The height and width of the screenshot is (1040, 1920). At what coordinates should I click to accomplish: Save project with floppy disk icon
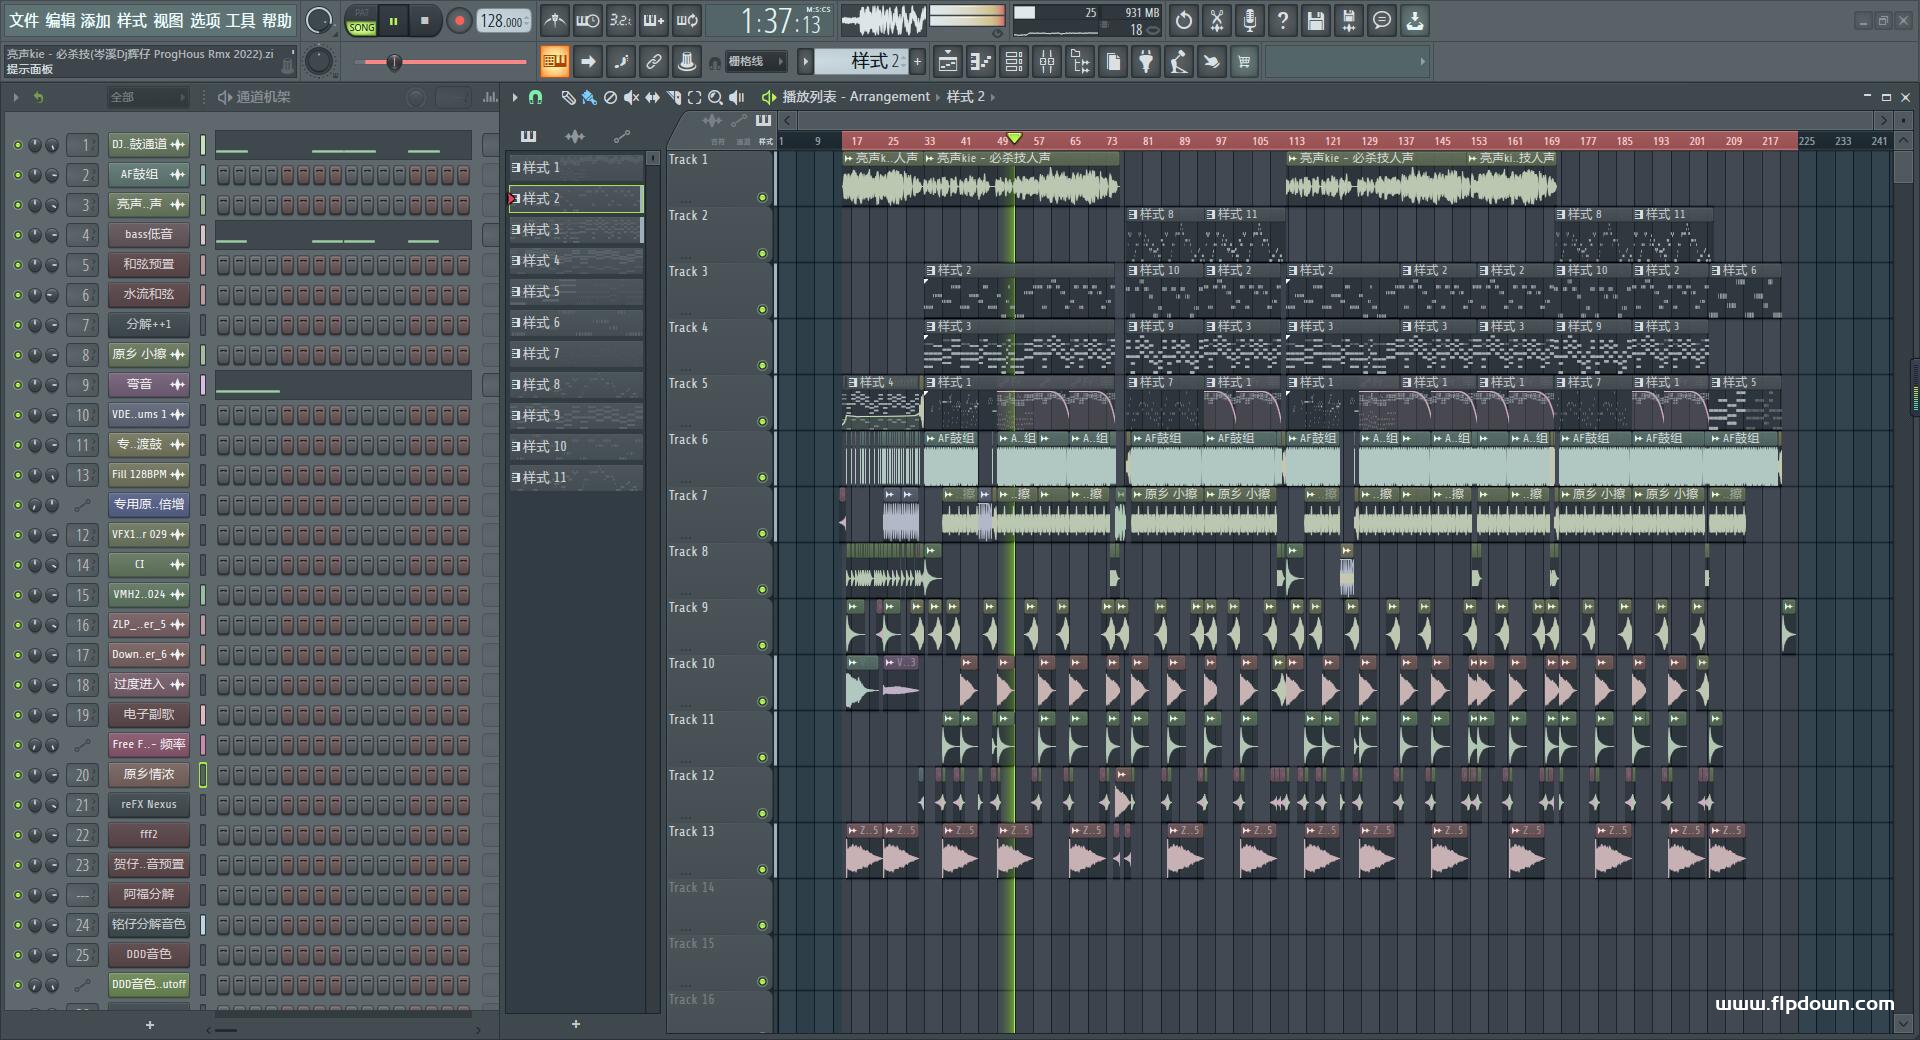coord(1316,20)
